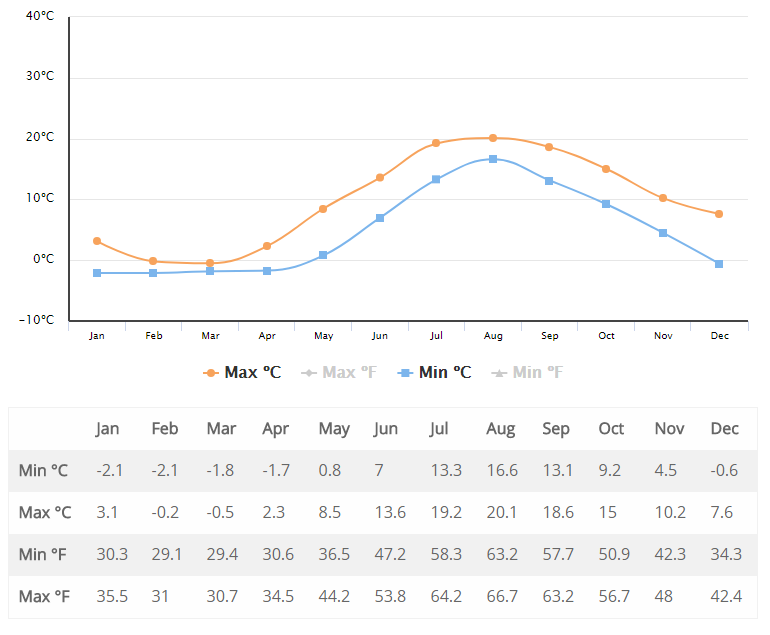Toggle the Max °C legend series

click(242, 372)
